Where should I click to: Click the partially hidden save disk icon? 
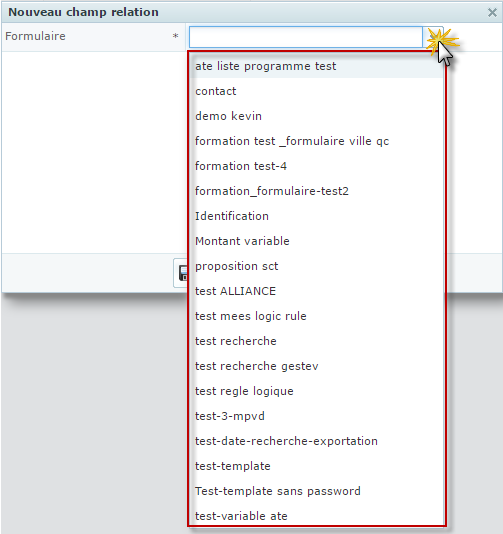(x=183, y=273)
